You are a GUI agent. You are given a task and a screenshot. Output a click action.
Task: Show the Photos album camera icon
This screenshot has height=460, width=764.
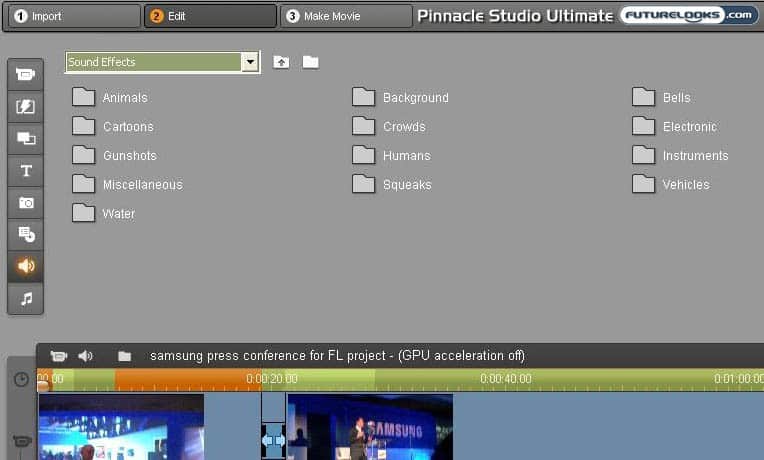click(25, 203)
